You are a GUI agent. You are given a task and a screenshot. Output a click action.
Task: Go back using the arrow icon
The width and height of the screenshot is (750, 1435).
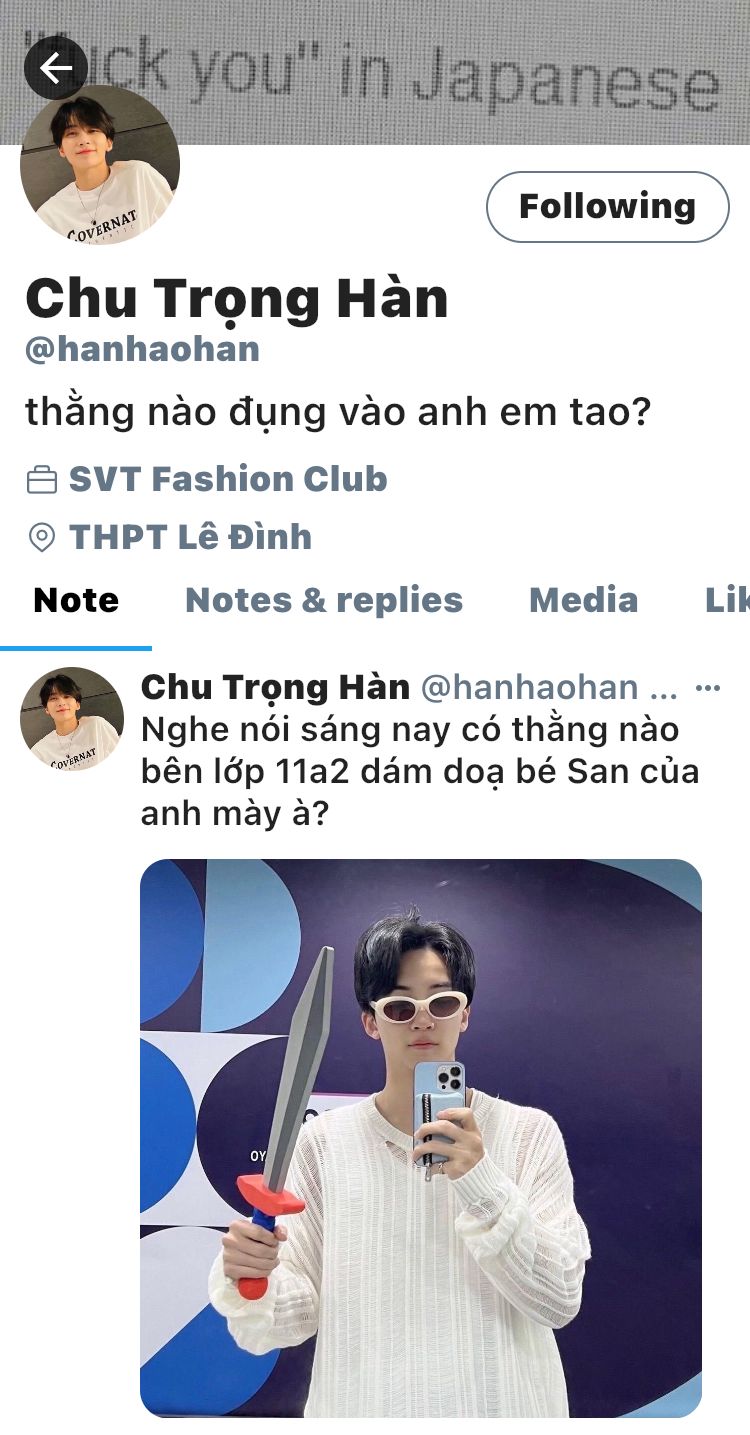[x=56, y=68]
